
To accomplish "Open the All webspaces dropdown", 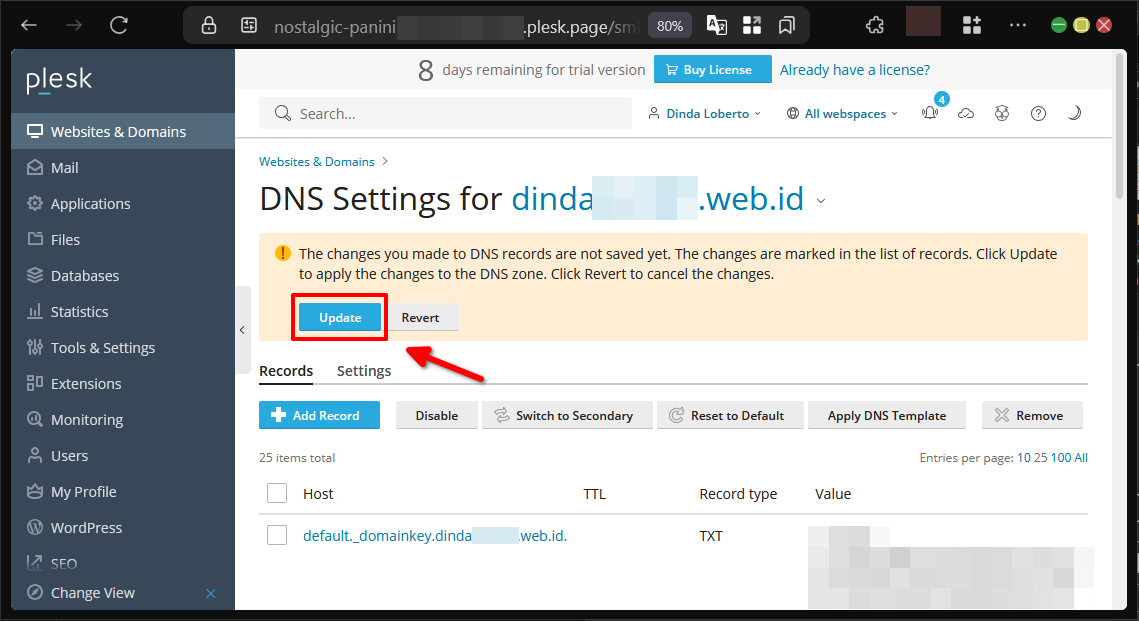I will click(843, 114).
